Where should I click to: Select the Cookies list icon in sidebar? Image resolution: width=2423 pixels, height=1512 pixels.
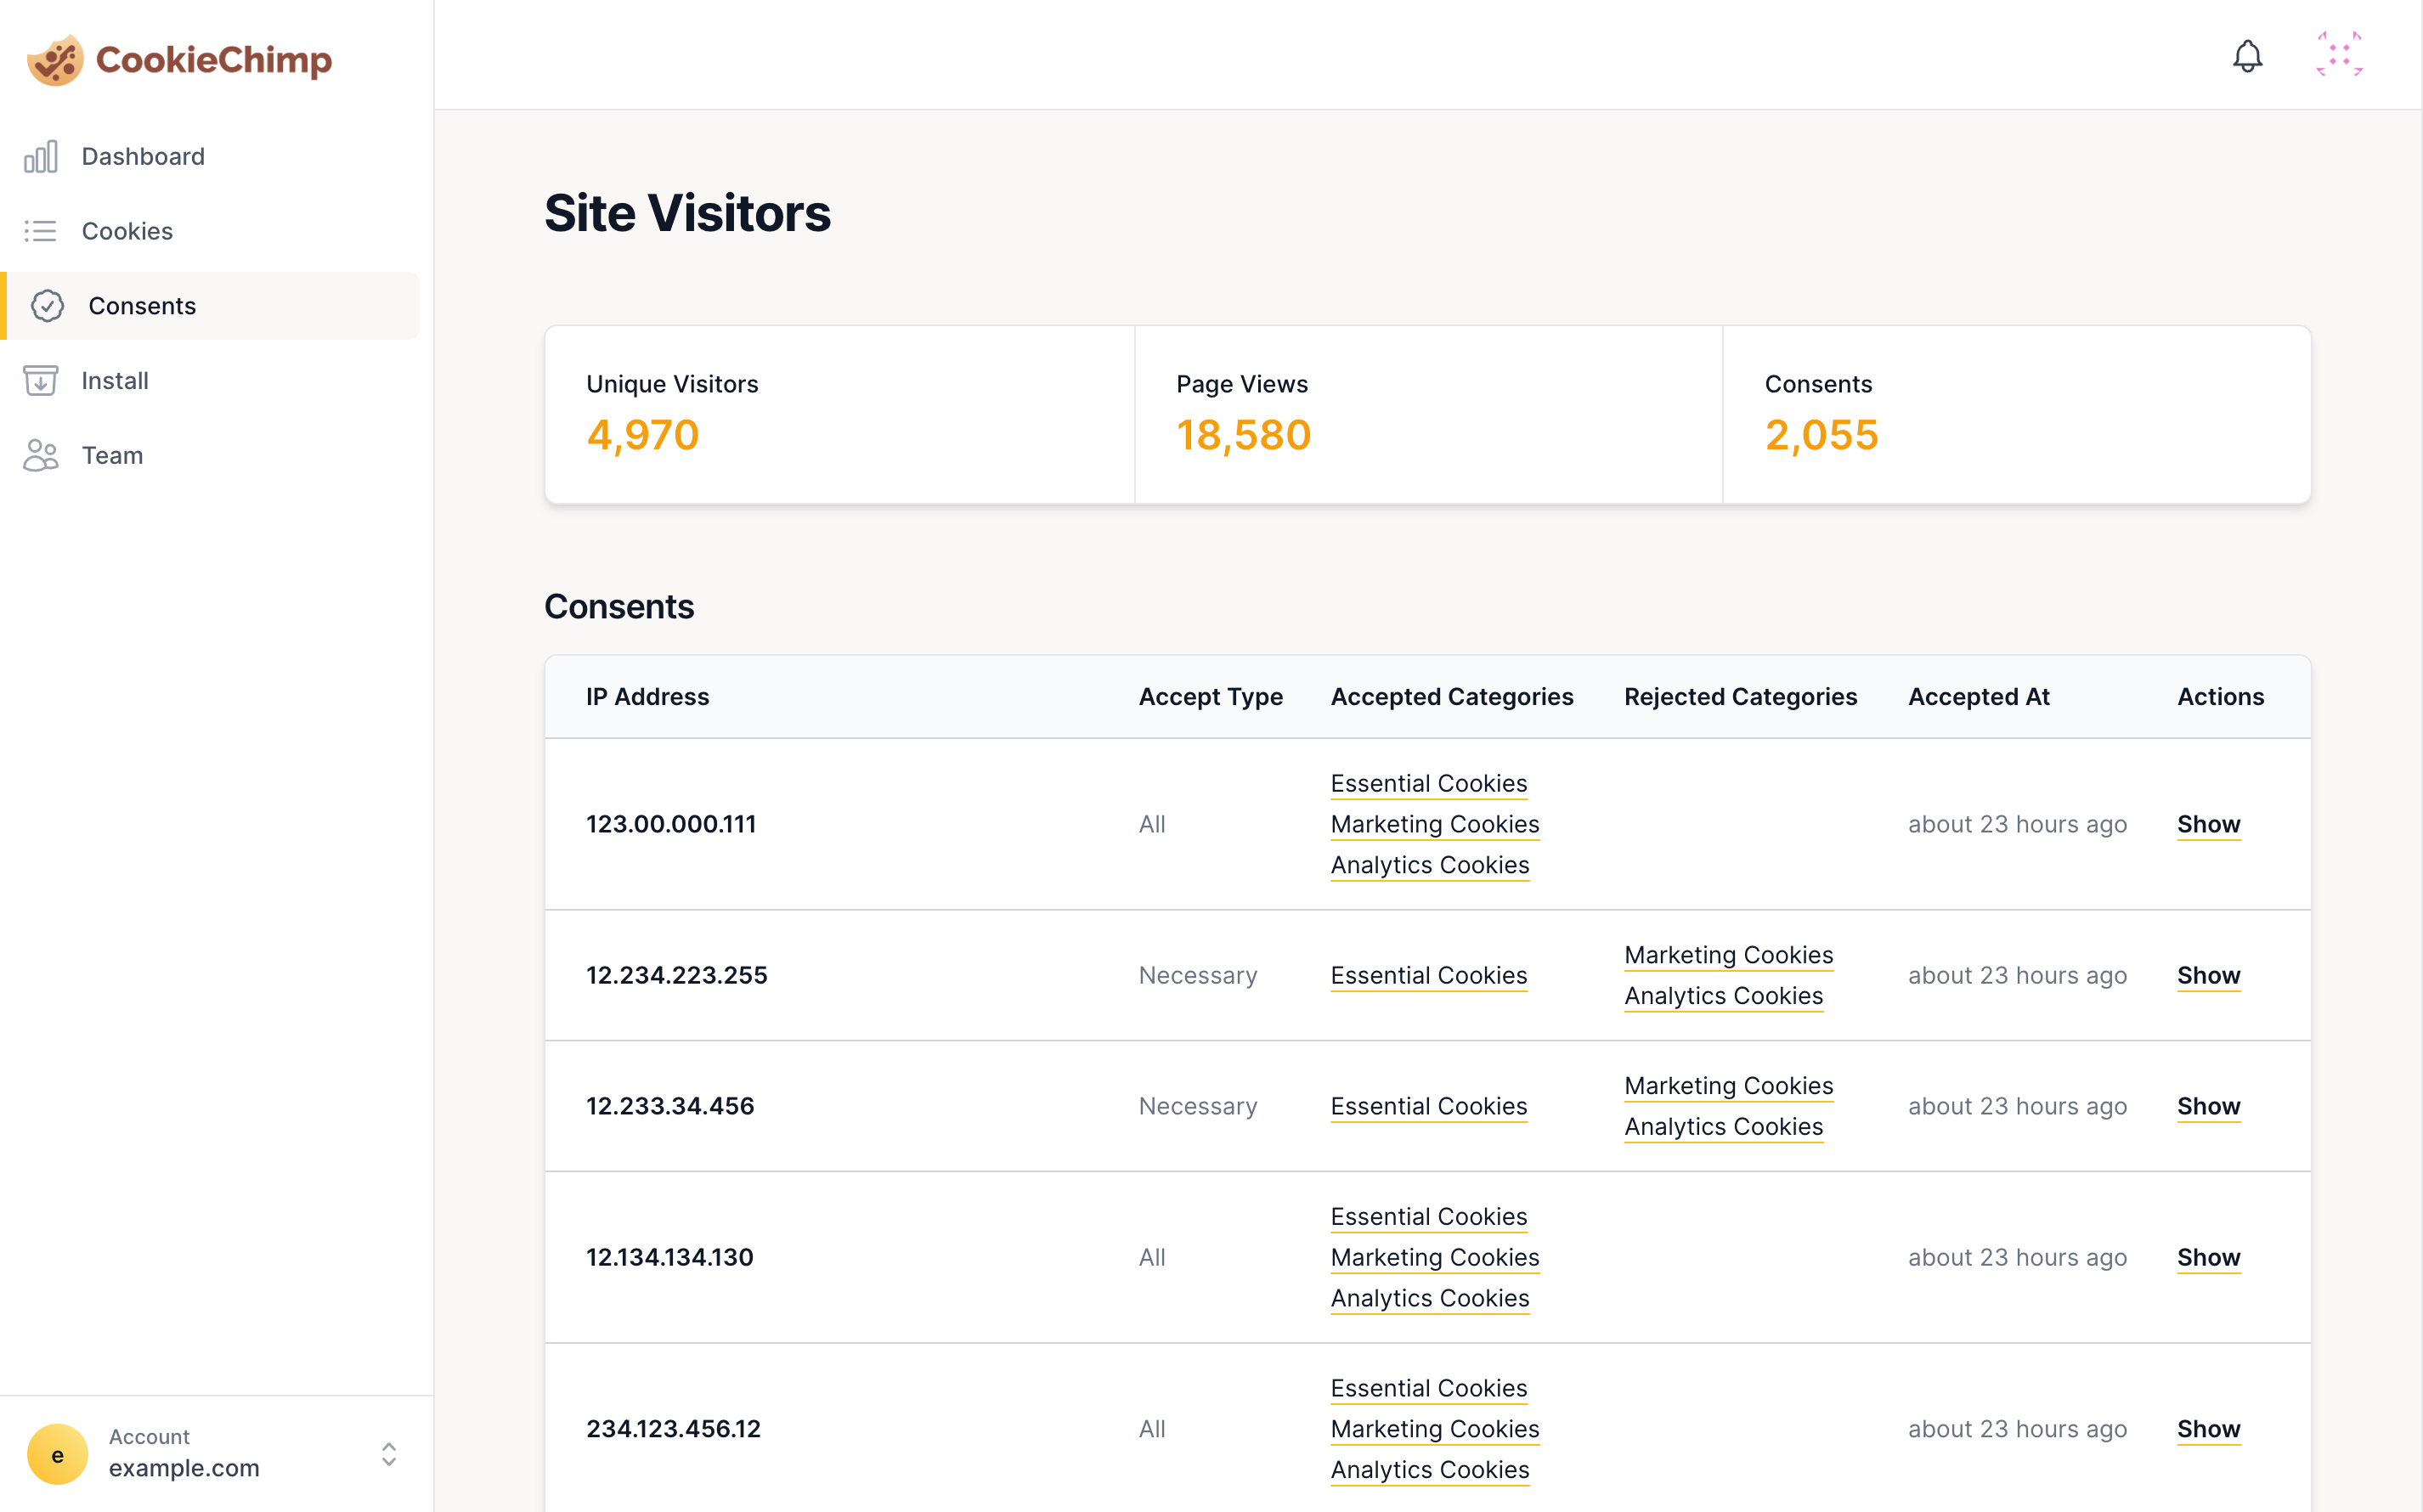pos(41,231)
